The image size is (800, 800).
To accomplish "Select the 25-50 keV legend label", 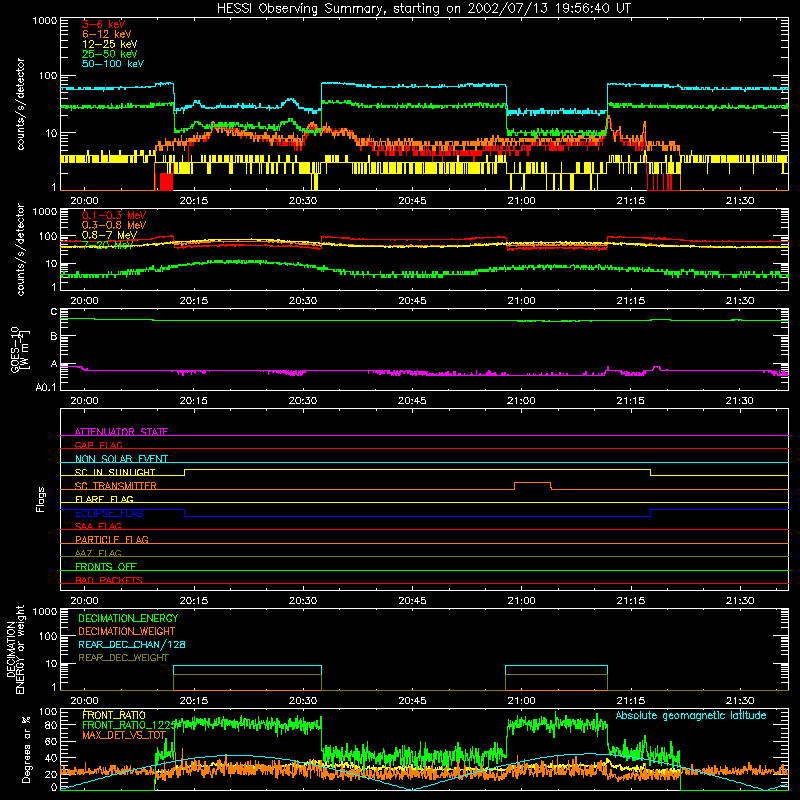I will 110,54.
